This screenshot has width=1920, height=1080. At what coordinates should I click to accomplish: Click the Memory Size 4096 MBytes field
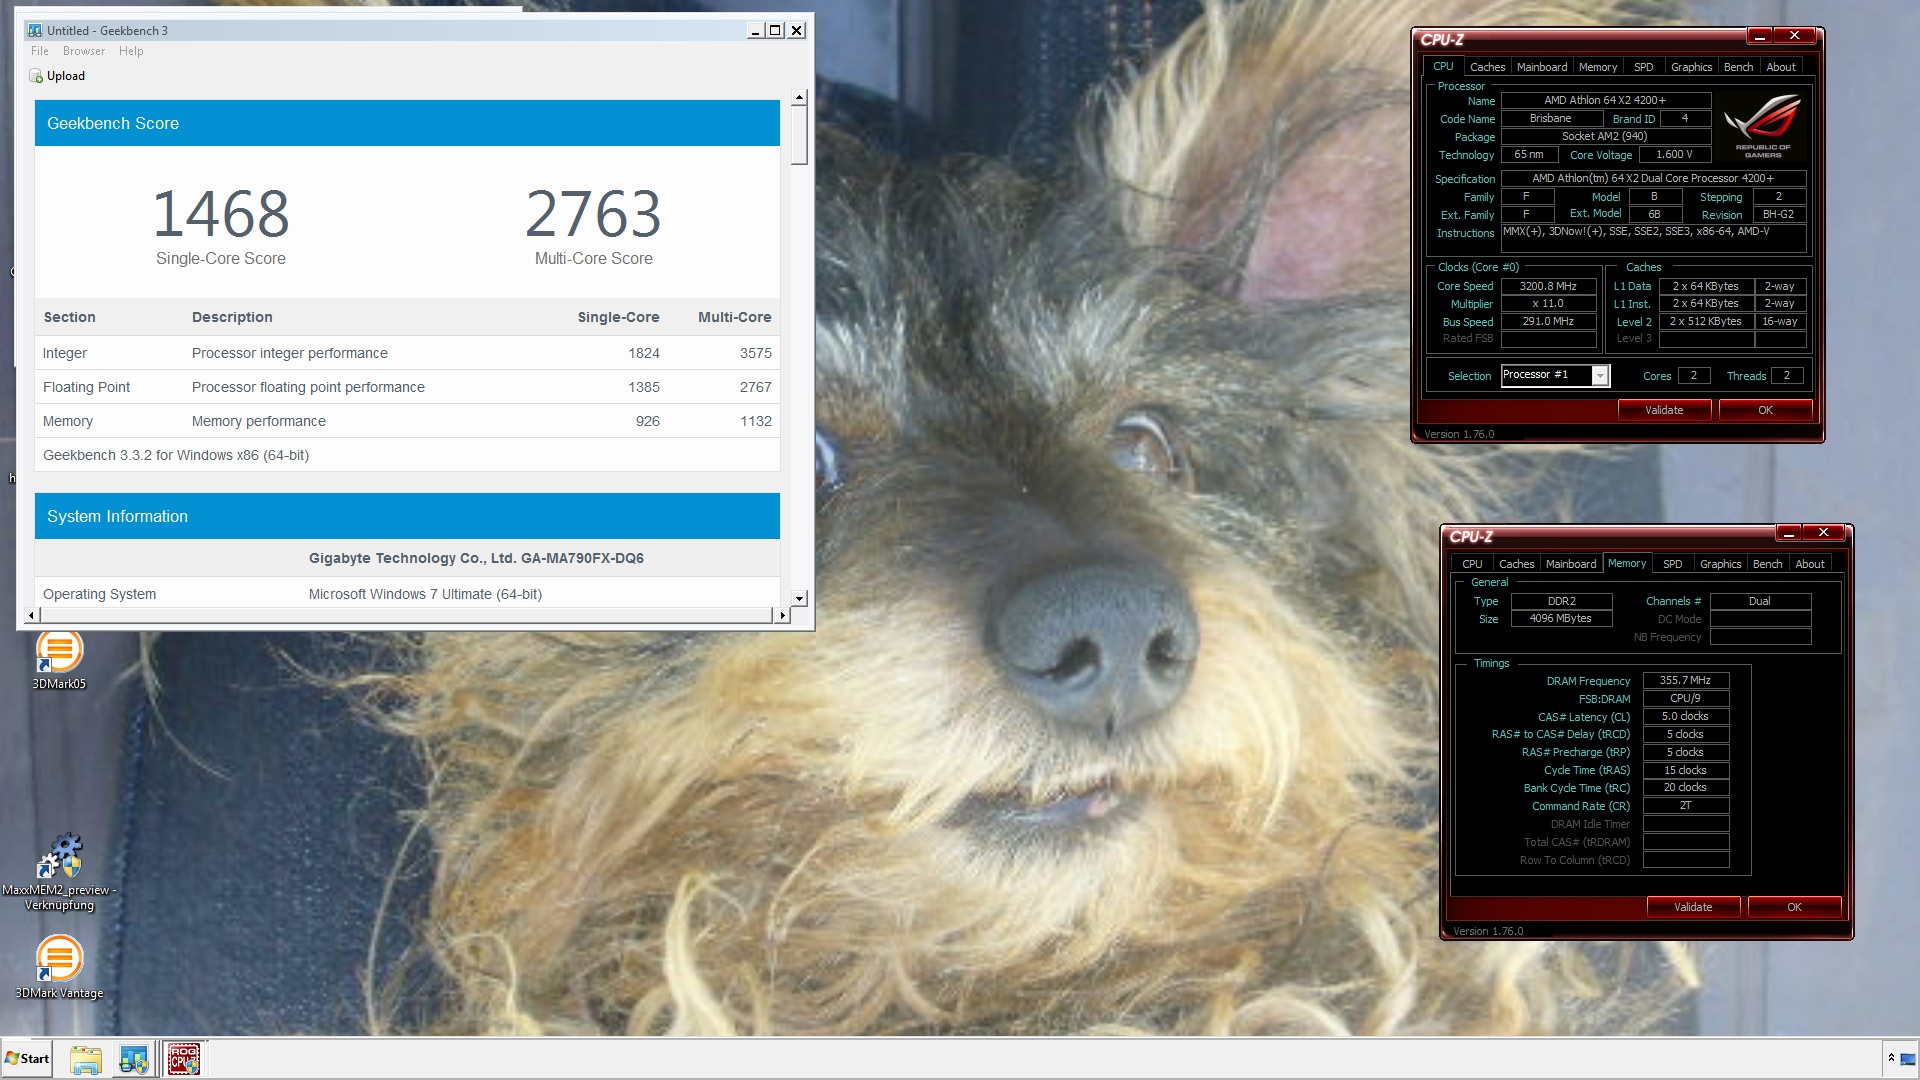pyautogui.click(x=1560, y=619)
